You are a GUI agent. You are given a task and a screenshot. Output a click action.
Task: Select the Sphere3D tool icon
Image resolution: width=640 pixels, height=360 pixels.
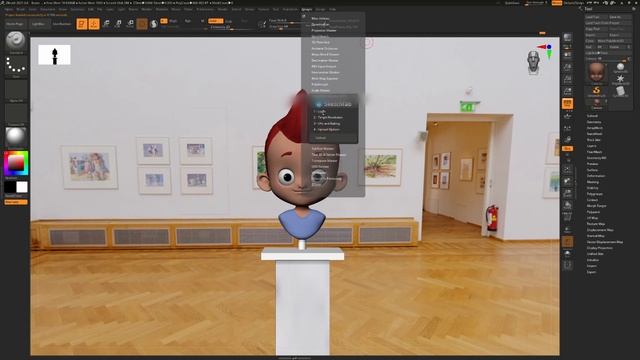(x=620, y=68)
